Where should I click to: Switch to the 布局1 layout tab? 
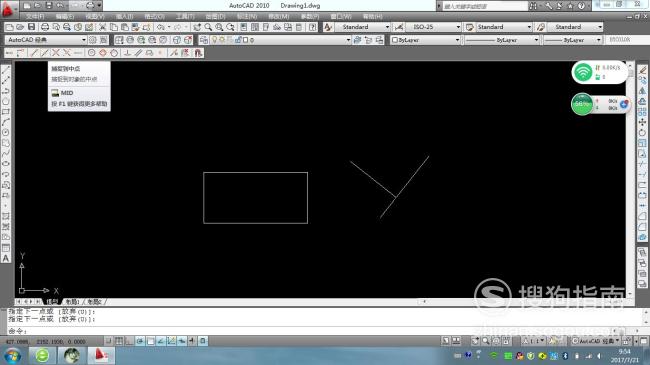coord(73,302)
